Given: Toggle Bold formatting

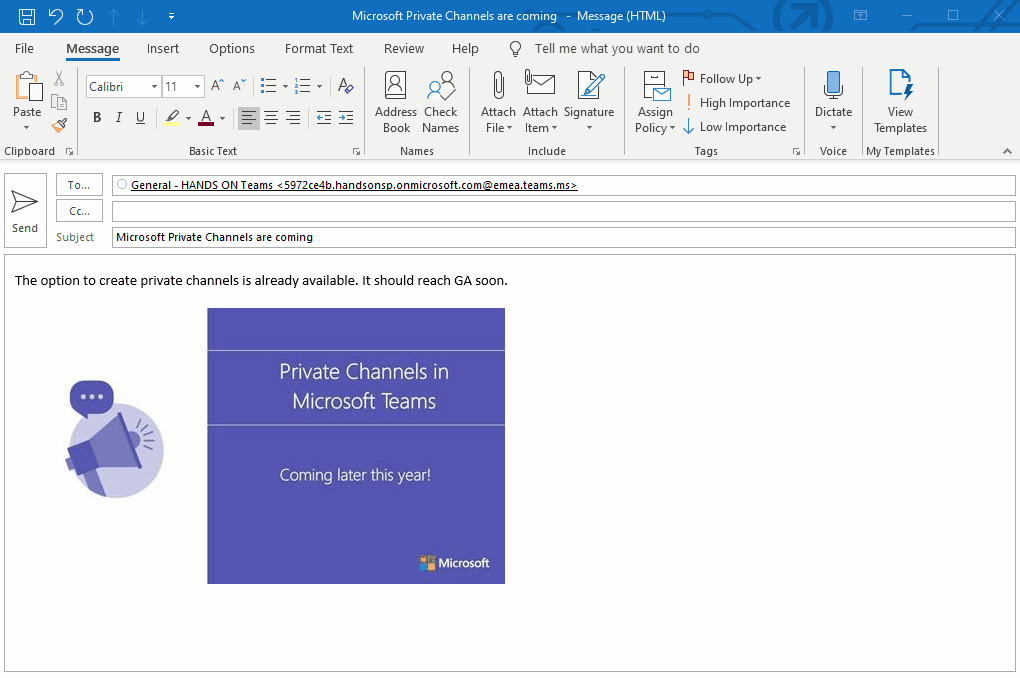Looking at the screenshot, I should pyautogui.click(x=97, y=118).
